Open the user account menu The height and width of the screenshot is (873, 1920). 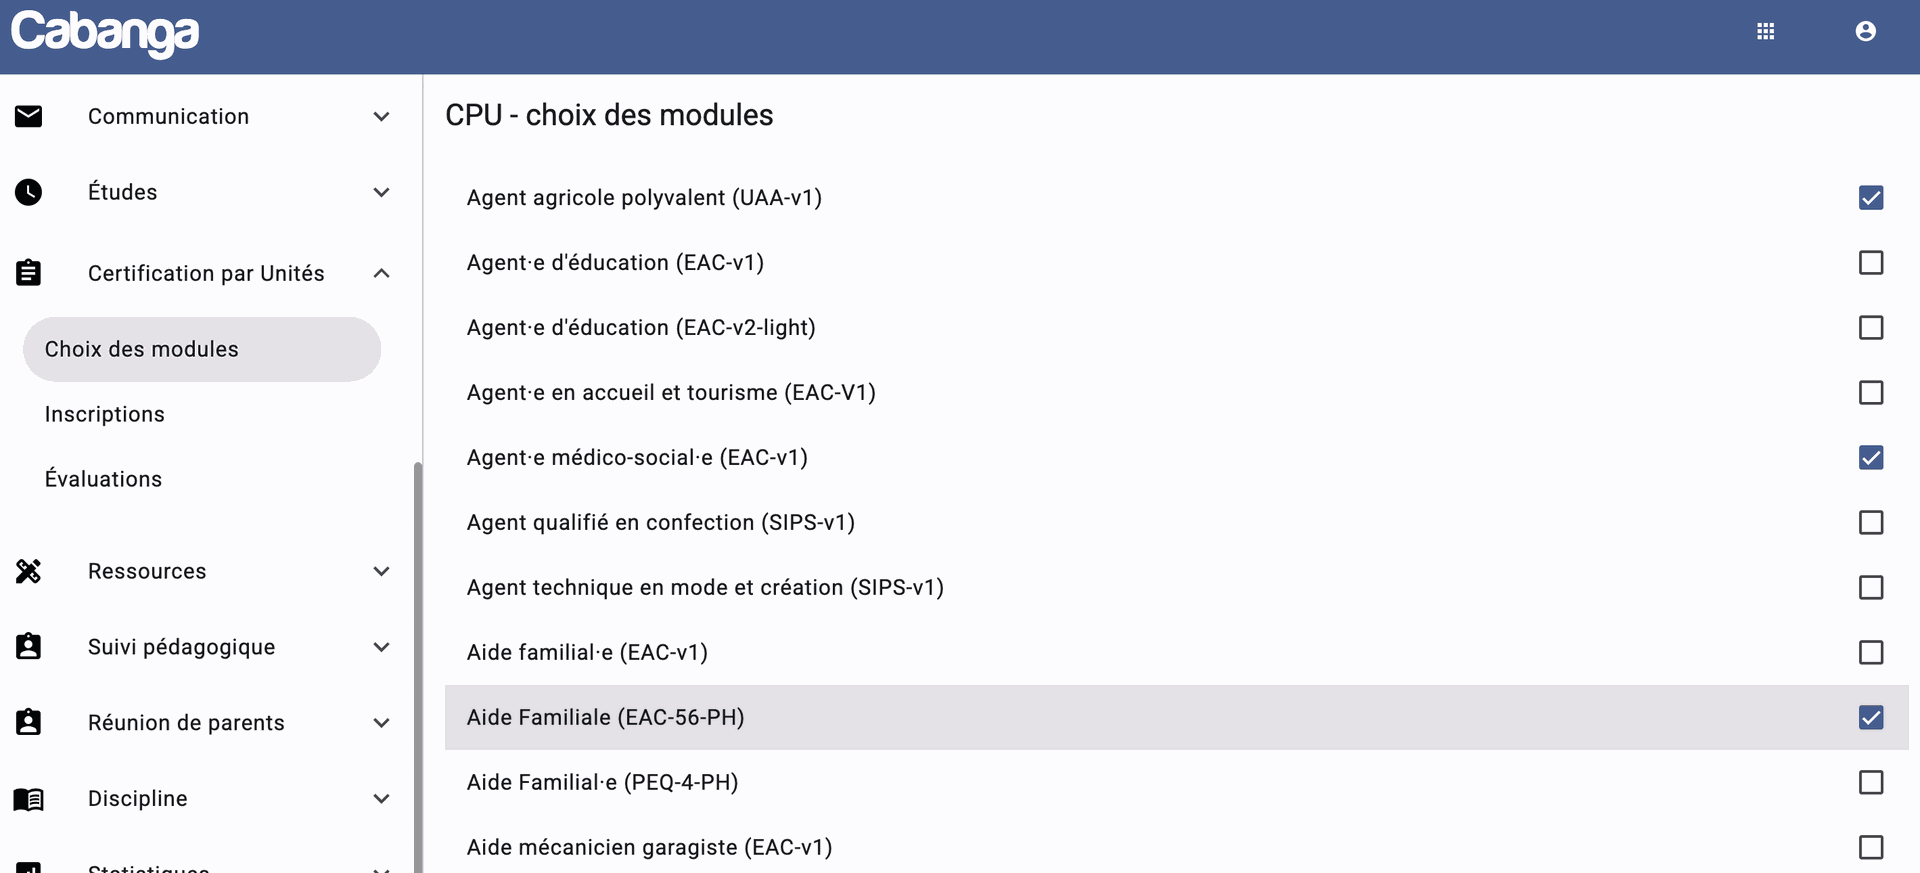[x=1865, y=32]
